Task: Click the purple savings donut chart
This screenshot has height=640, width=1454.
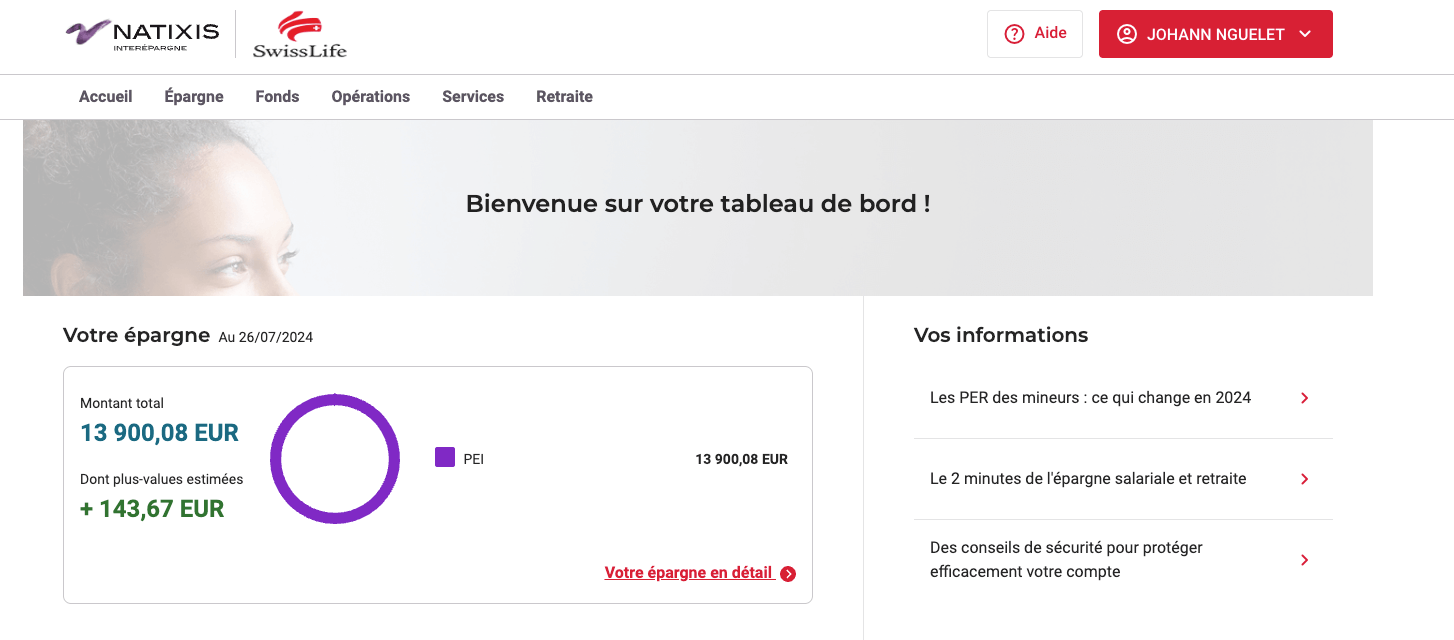Action: click(335, 459)
